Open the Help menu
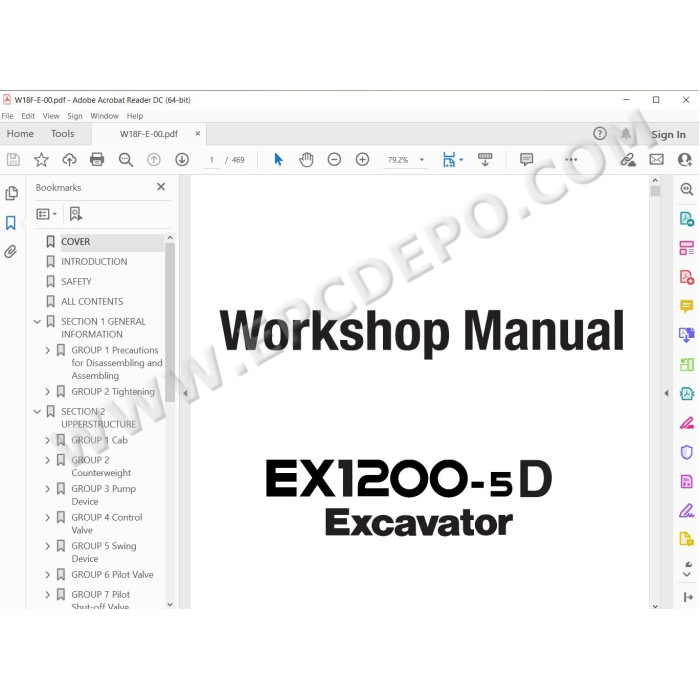Viewport: 700px width, 700px height. point(135,116)
